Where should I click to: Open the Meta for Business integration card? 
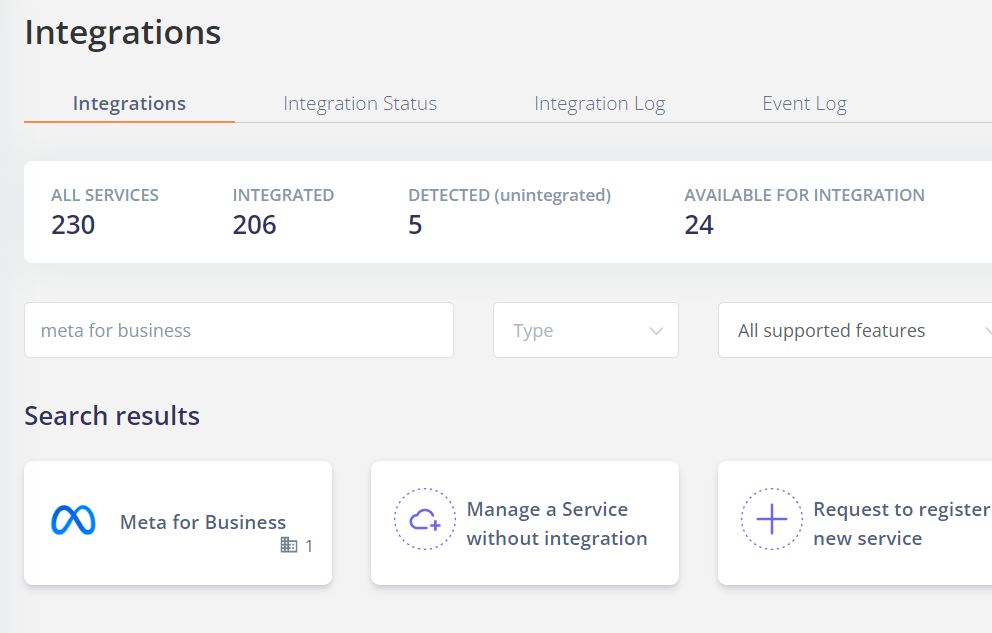tap(202, 522)
